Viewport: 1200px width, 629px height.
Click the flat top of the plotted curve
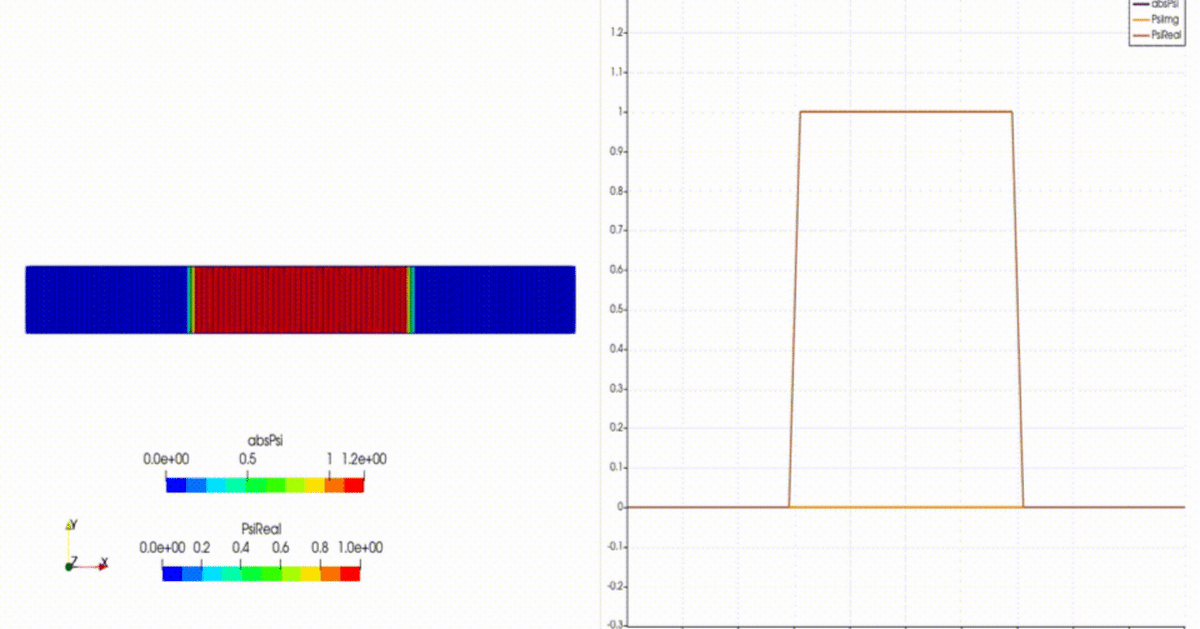click(x=906, y=112)
